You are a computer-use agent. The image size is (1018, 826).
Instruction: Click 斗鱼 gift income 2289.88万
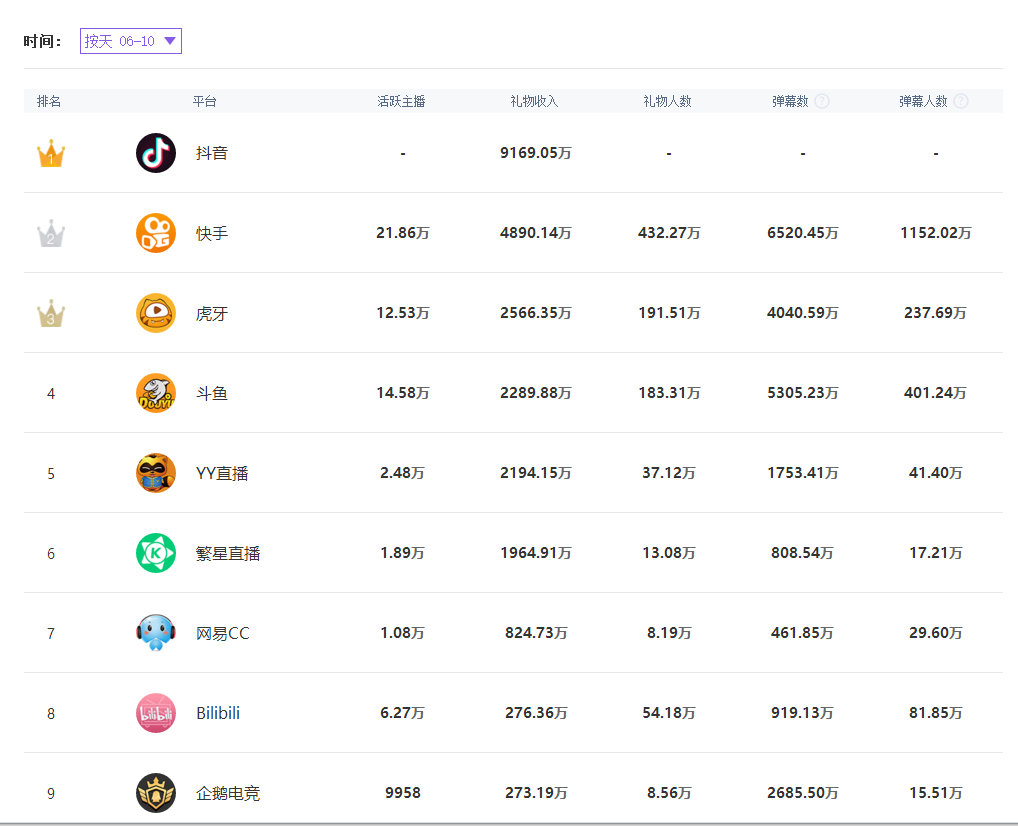tap(536, 392)
